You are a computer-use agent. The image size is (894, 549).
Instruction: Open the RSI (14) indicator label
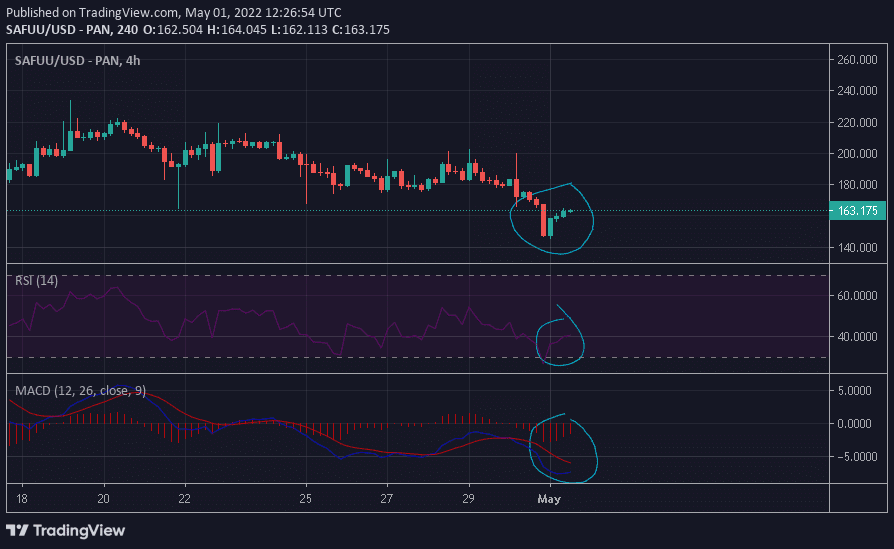coord(36,281)
